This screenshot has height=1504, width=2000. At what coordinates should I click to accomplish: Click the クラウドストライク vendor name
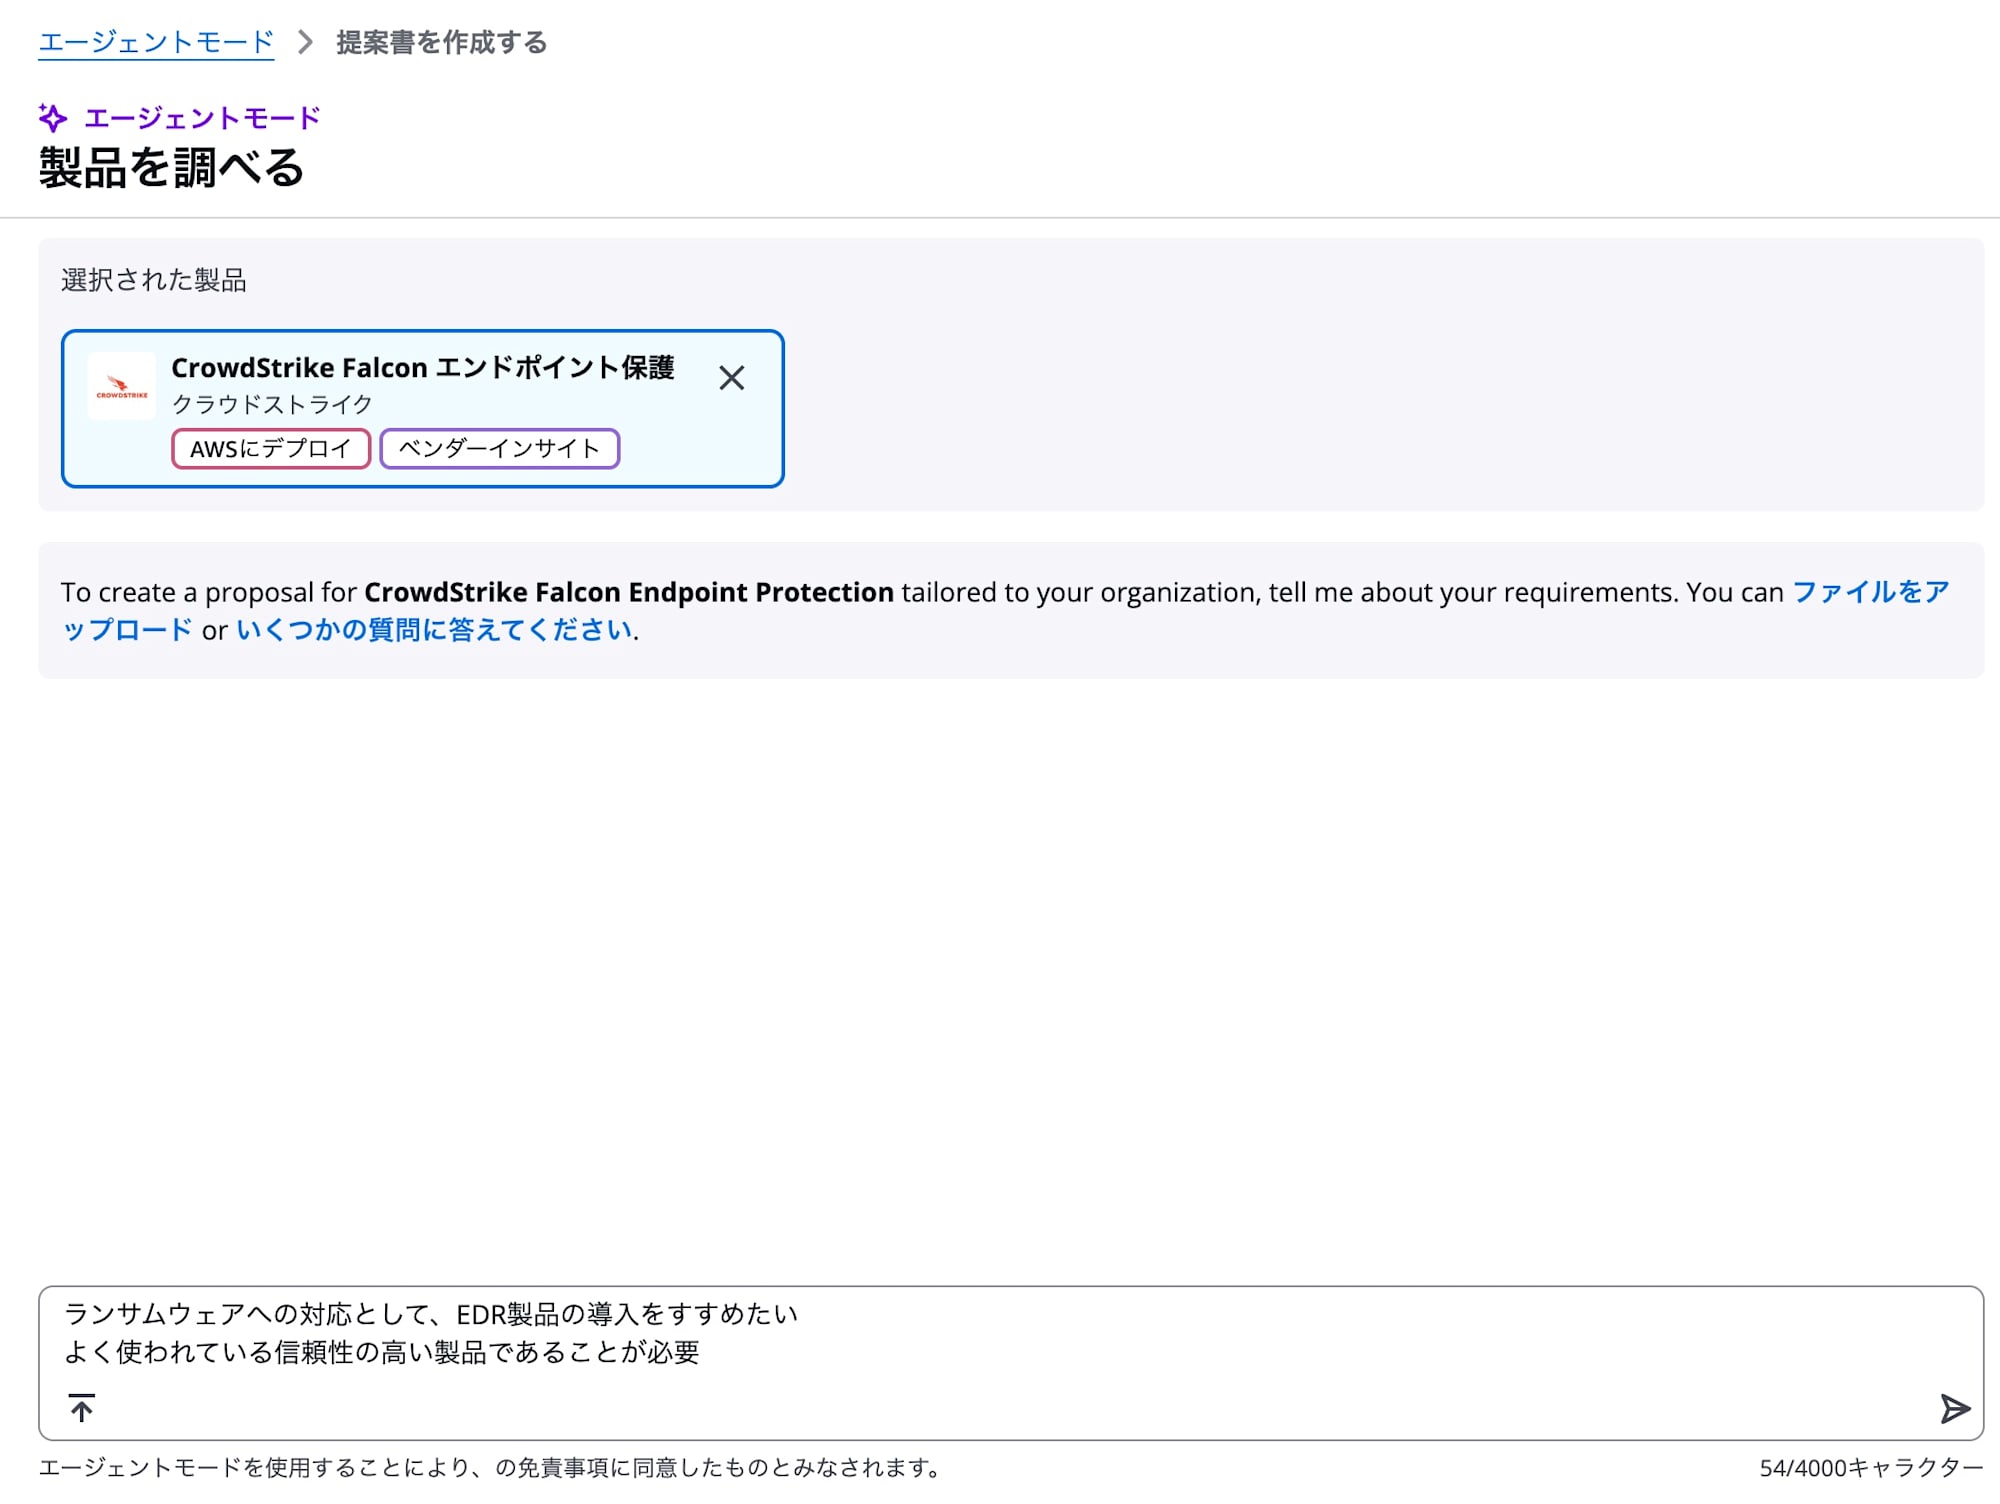click(x=272, y=404)
